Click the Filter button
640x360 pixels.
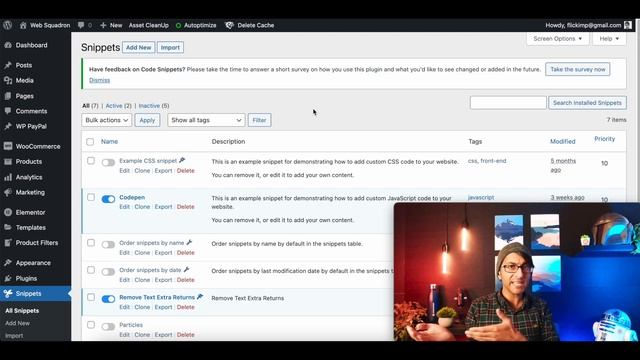tap(259, 120)
